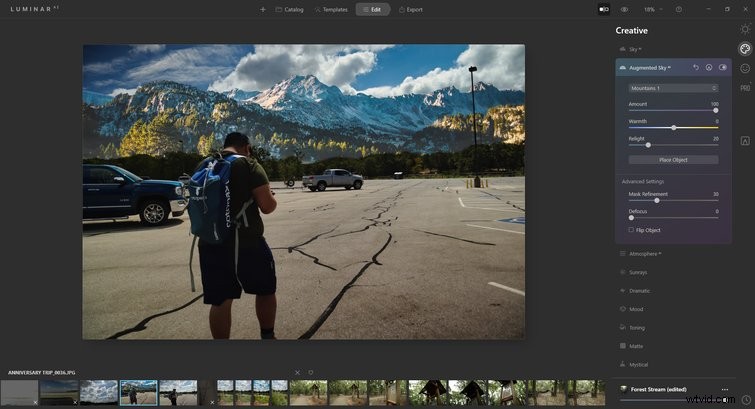This screenshot has height=409, width=755.
Task: Click the Luminar AI logo
Action: (x=34, y=9)
